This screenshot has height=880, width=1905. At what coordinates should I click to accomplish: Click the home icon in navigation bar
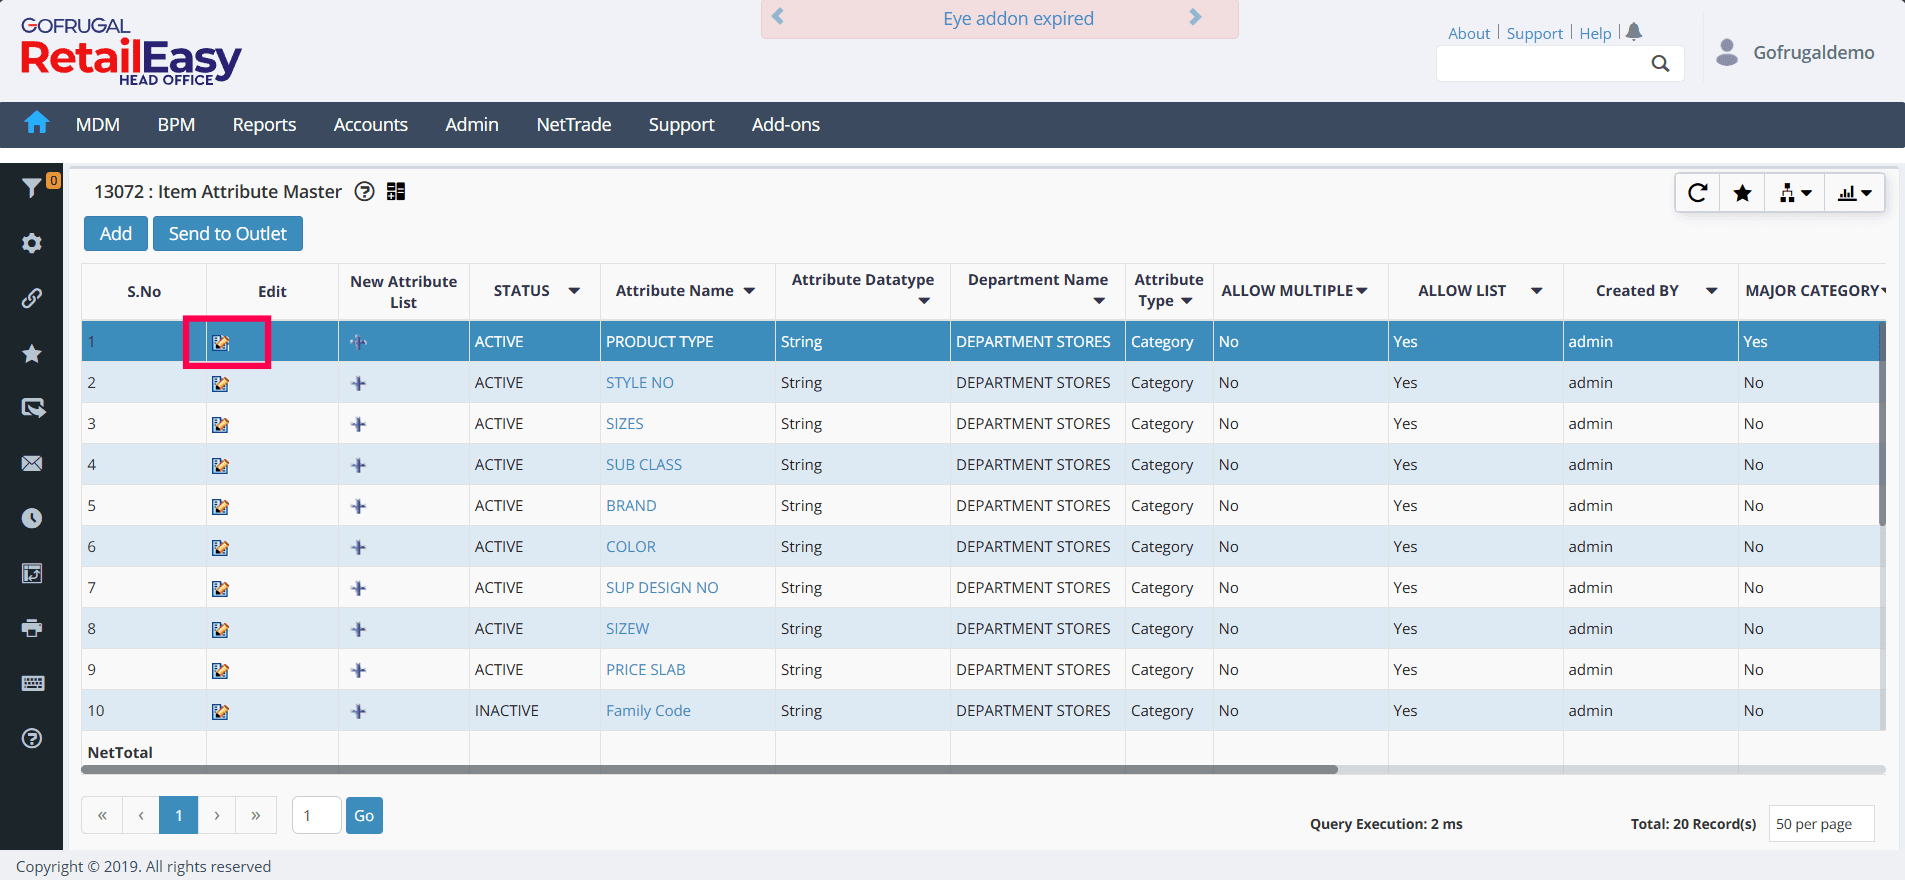[37, 123]
